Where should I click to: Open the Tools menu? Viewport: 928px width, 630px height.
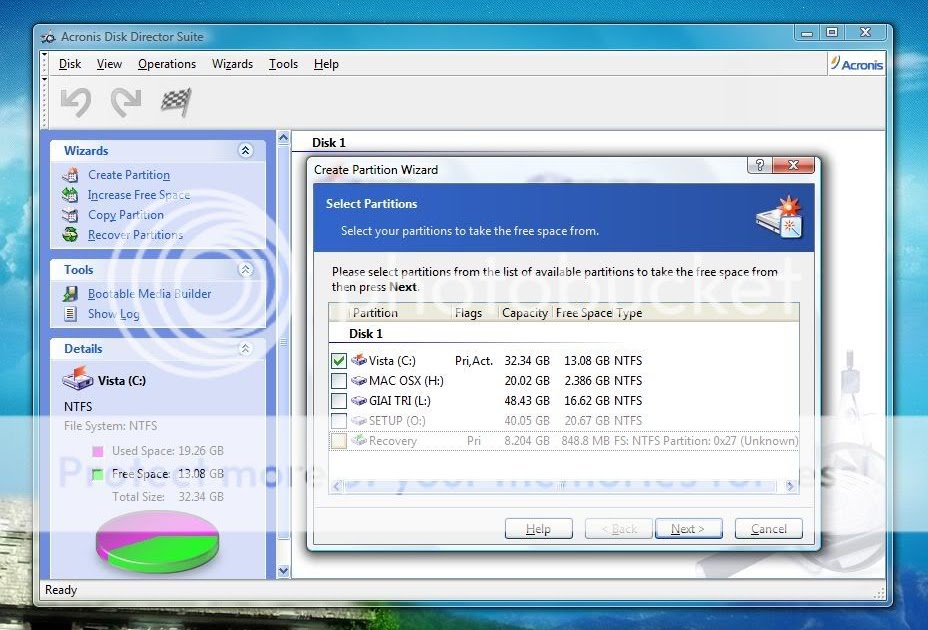coord(283,64)
